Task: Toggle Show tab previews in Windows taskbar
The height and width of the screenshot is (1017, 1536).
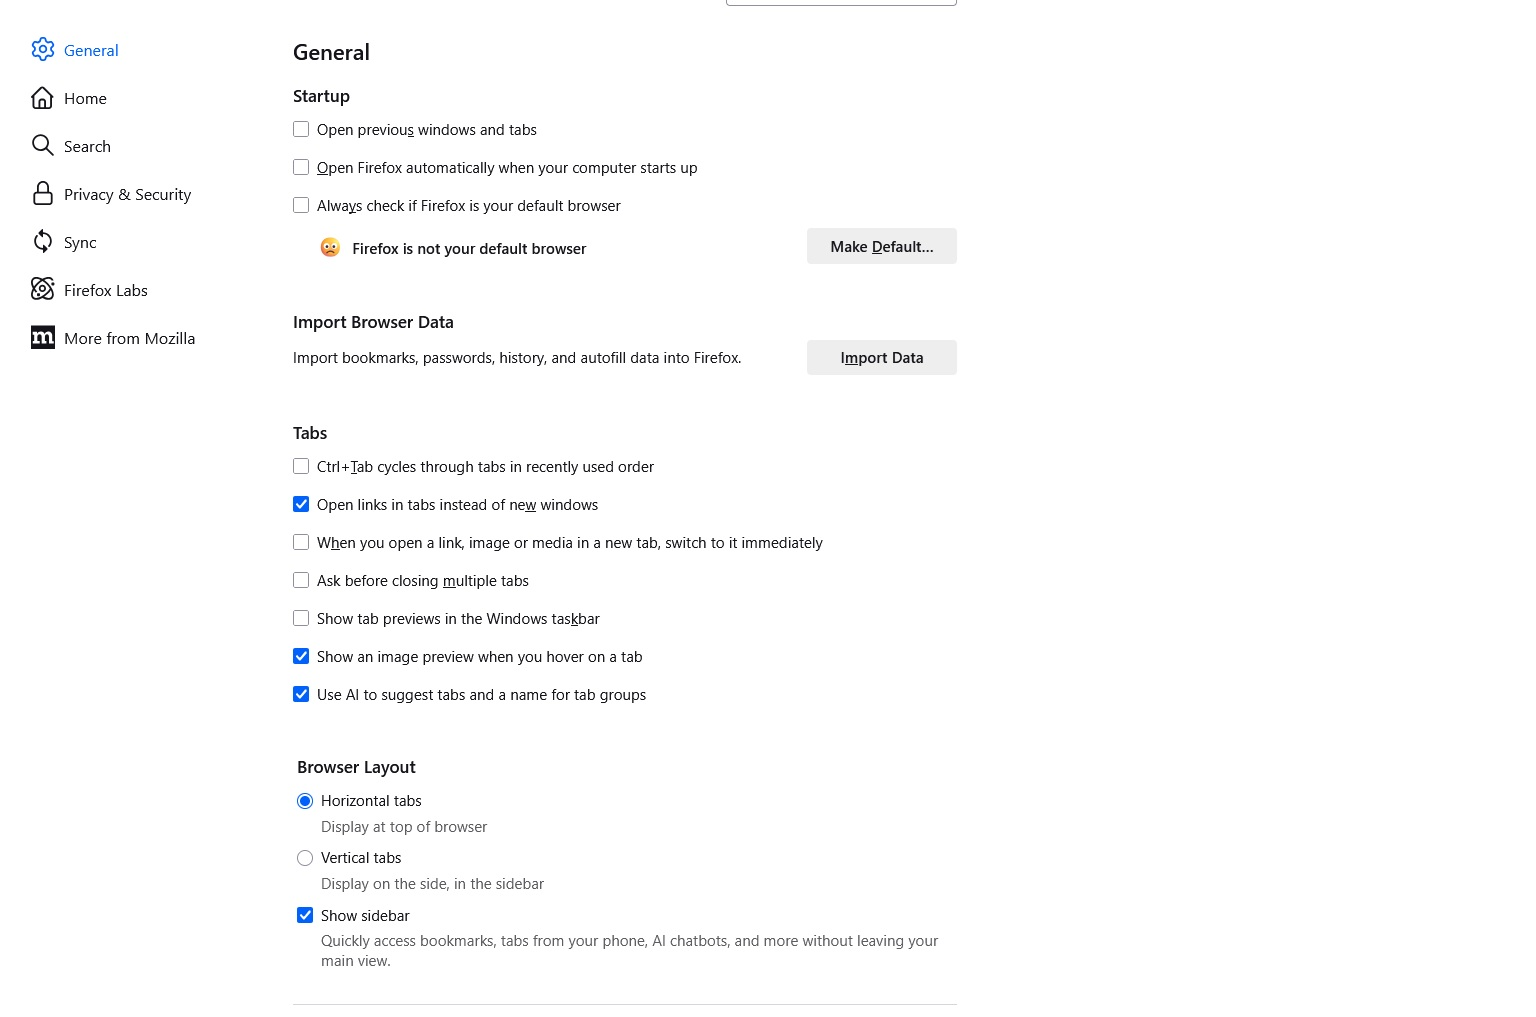Action: pyautogui.click(x=301, y=619)
